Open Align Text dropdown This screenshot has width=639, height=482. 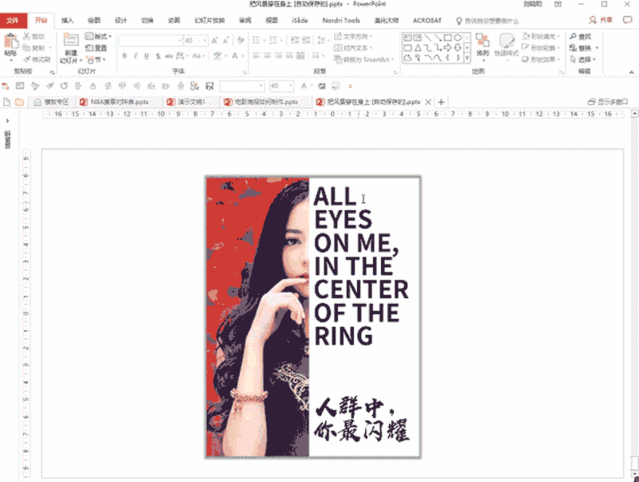[353, 48]
